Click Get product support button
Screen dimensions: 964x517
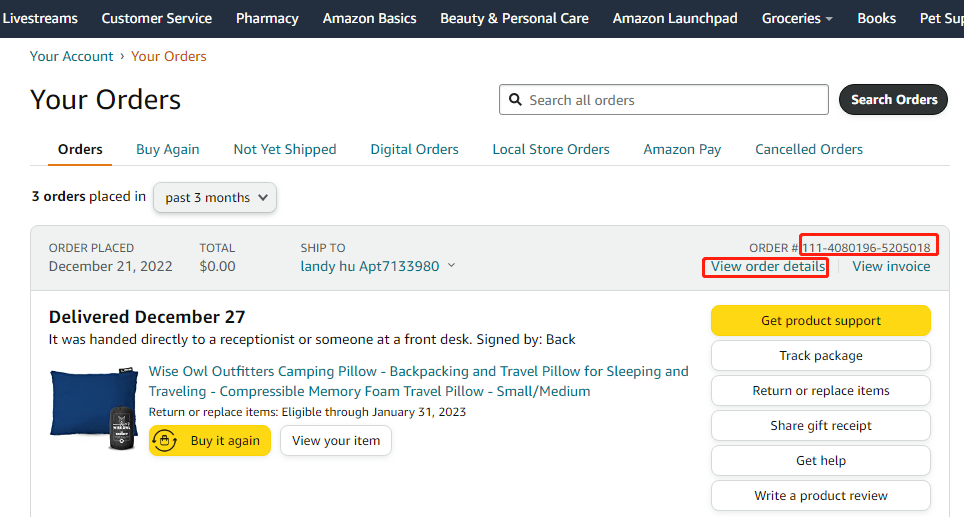pyautogui.click(x=820, y=320)
